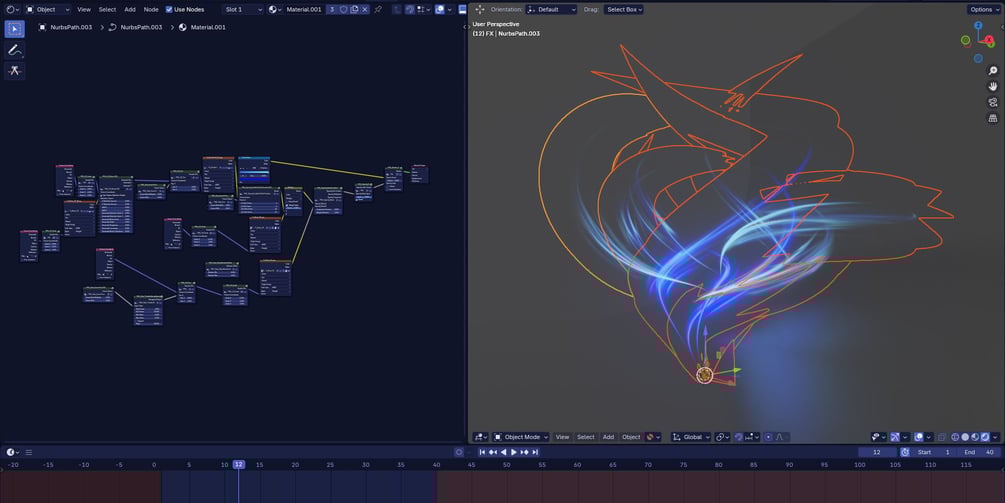Click the red X axis gizmo
This screenshot has height=503, width=1005.
point(990,41)
